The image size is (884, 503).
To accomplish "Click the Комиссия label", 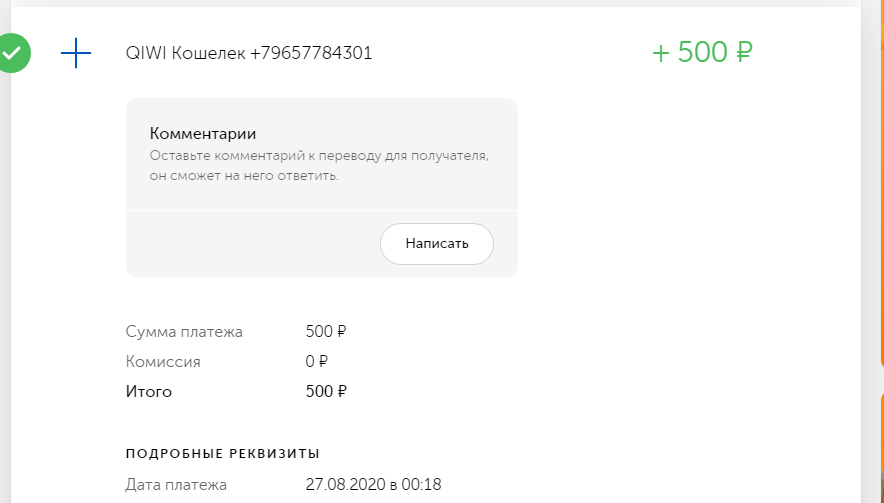I will click(x=163, y=362).
